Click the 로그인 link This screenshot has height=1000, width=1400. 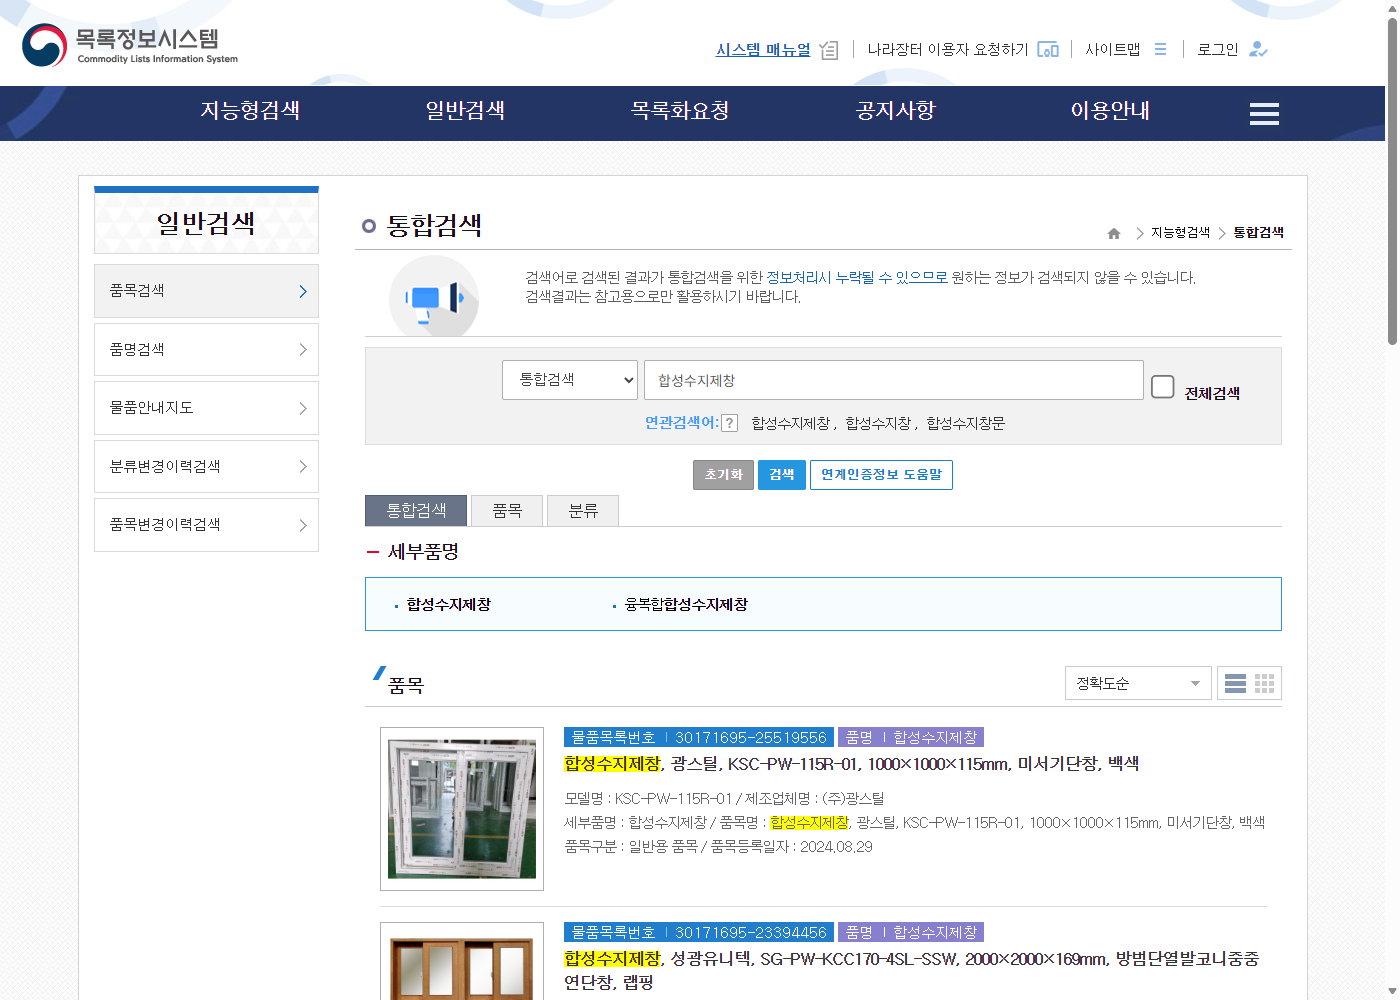[1218, 50]
